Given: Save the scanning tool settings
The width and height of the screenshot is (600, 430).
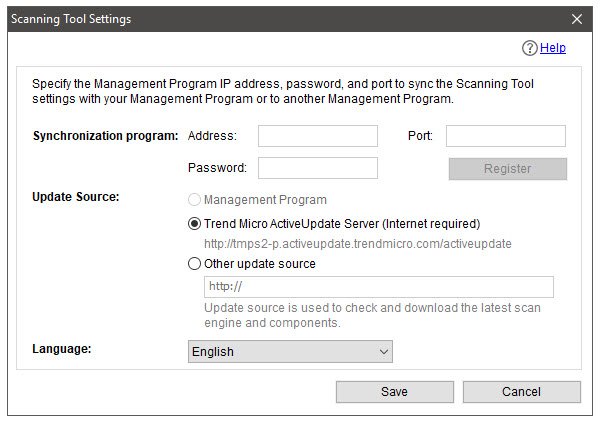Looking at the screenshot, I should click(x=394, y=392).
